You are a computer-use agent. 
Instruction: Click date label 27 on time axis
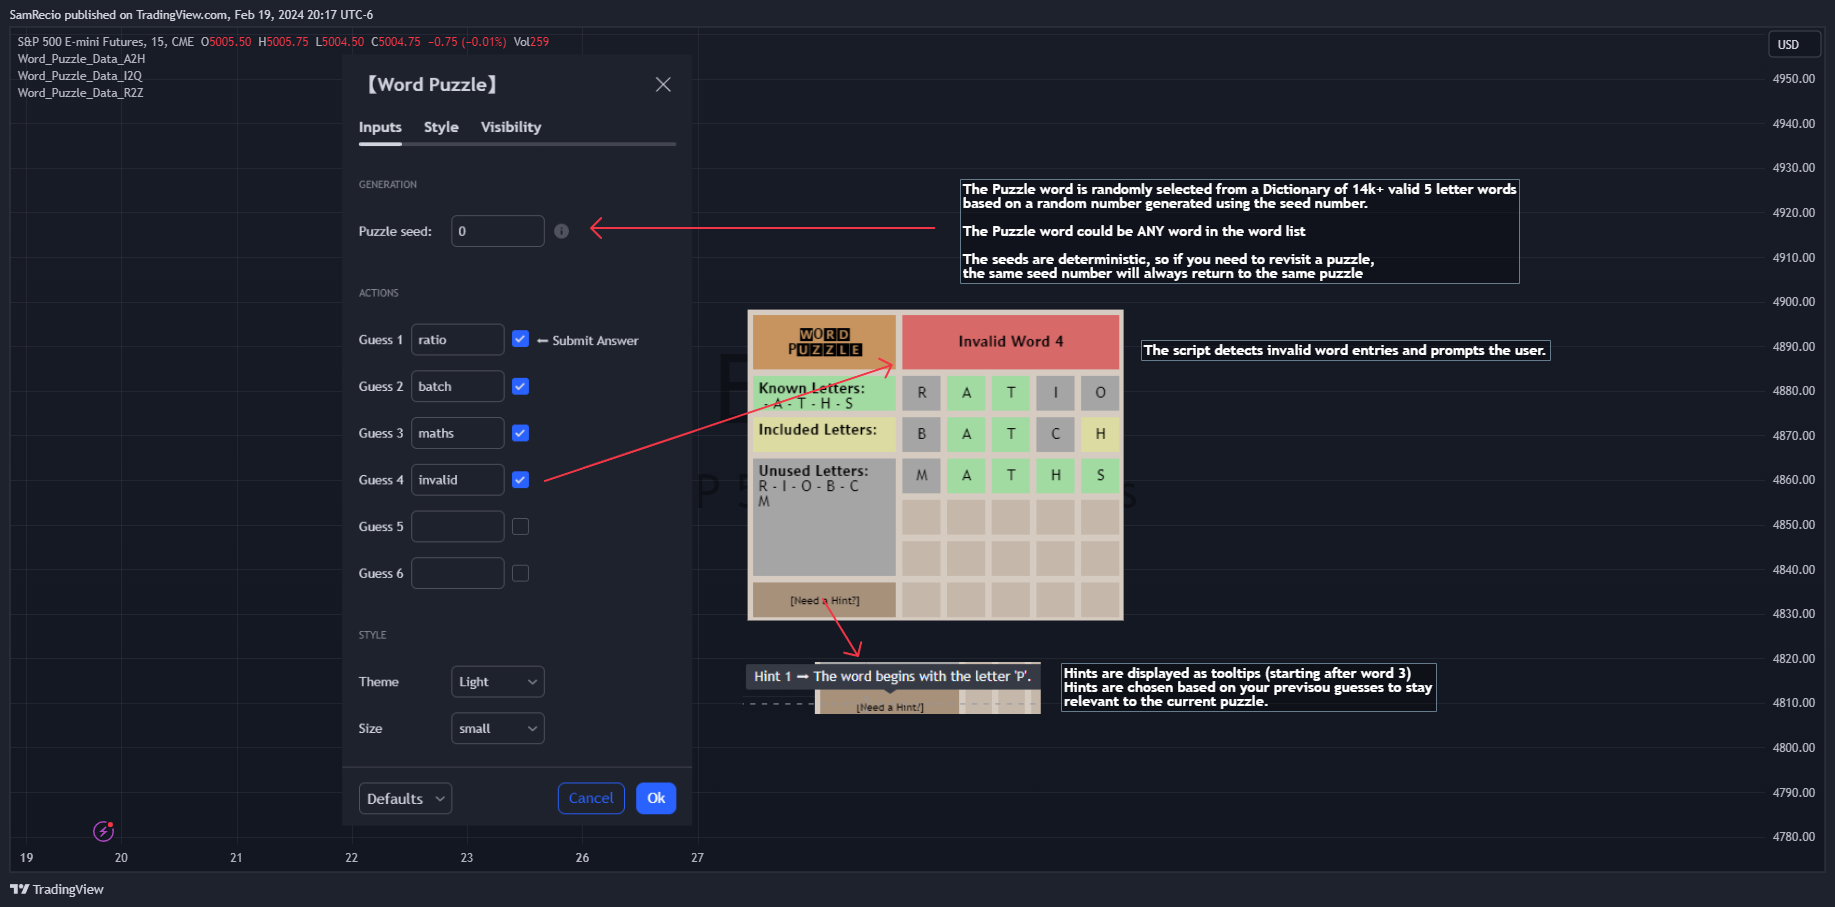click(x=697, y=858)
